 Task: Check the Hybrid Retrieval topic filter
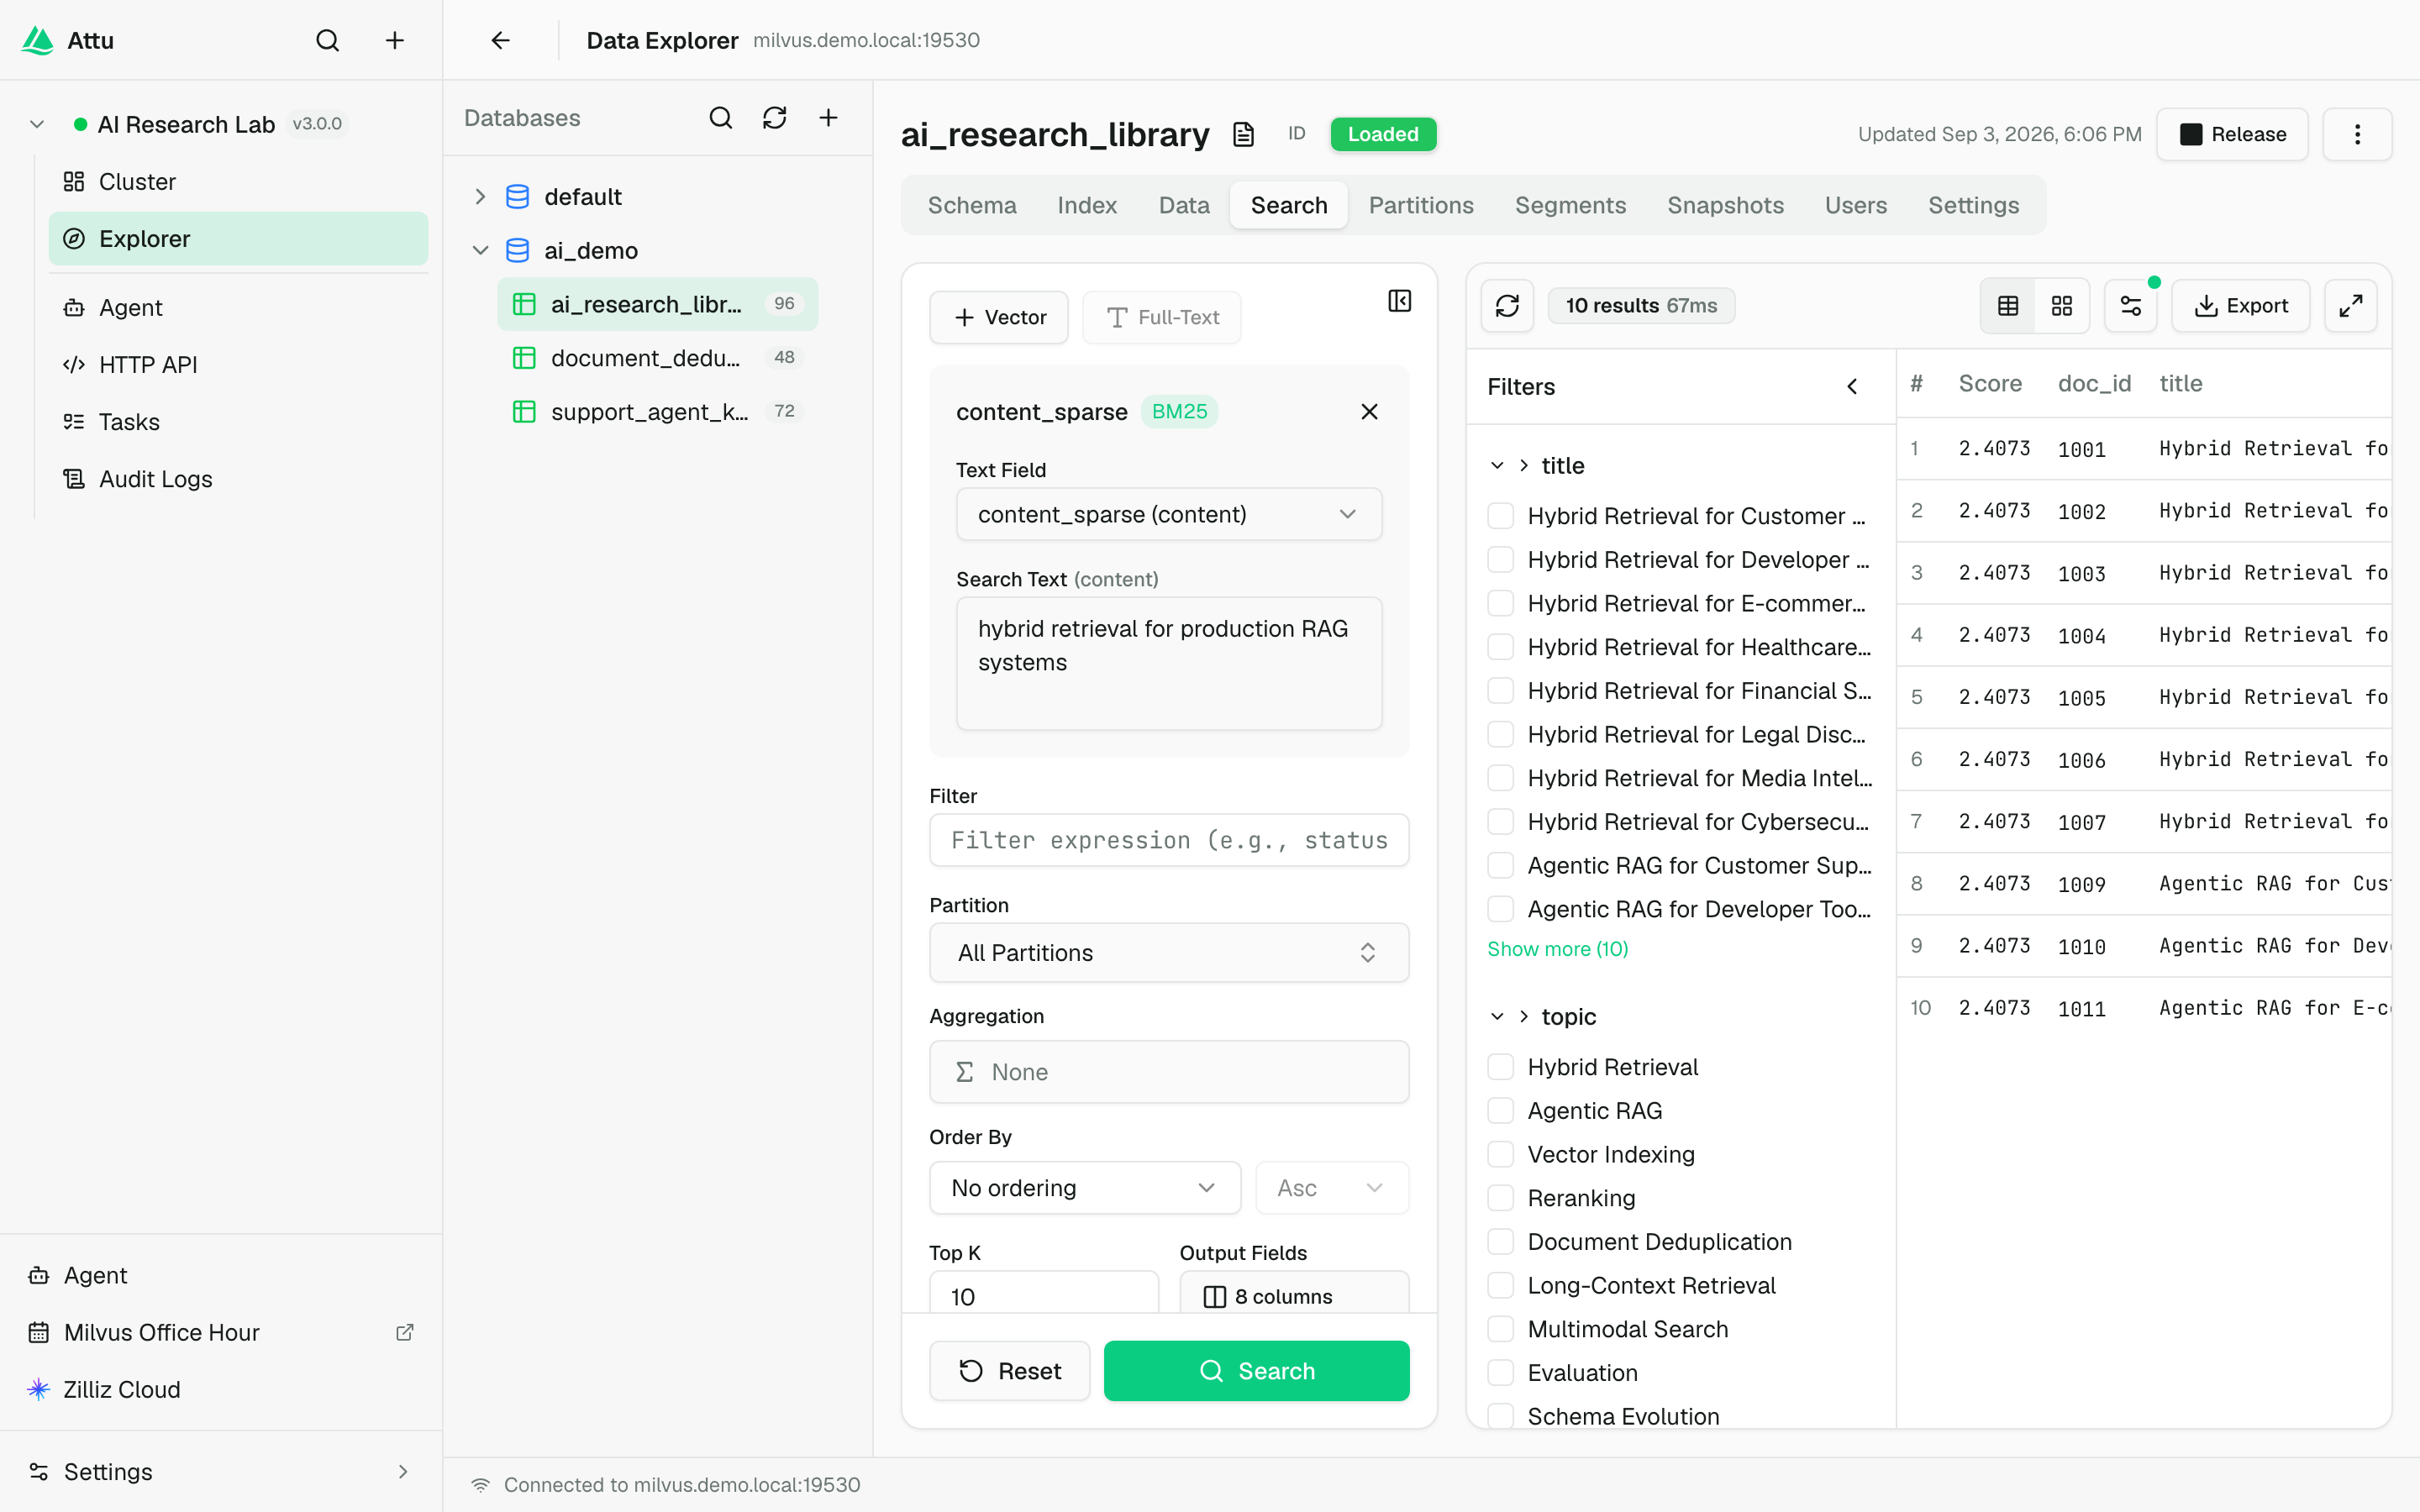(x=1500, y=1067)
